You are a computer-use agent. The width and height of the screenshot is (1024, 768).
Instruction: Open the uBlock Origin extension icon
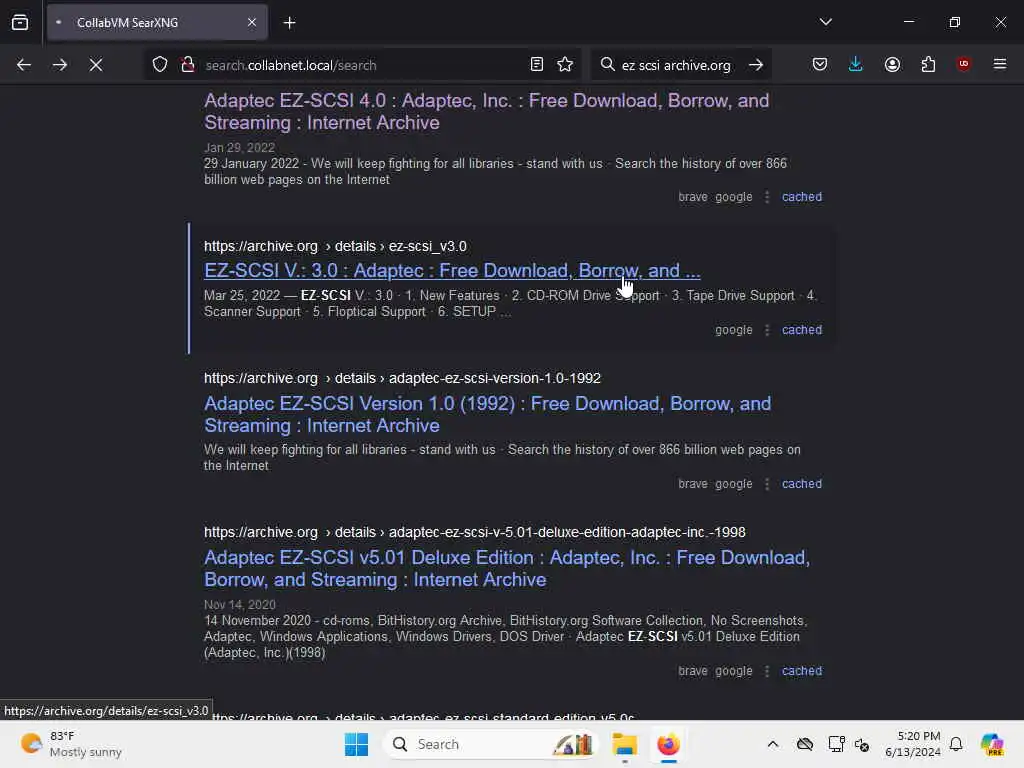click(963, 64)
